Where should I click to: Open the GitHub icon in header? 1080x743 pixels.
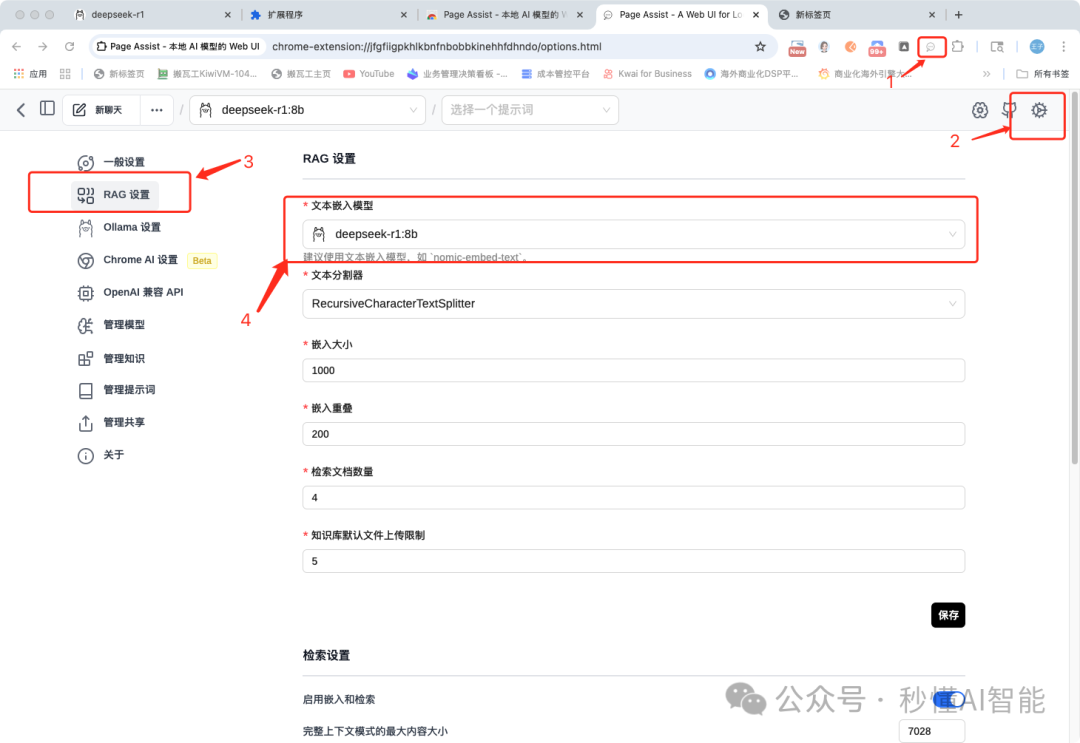pos(1009,110)
